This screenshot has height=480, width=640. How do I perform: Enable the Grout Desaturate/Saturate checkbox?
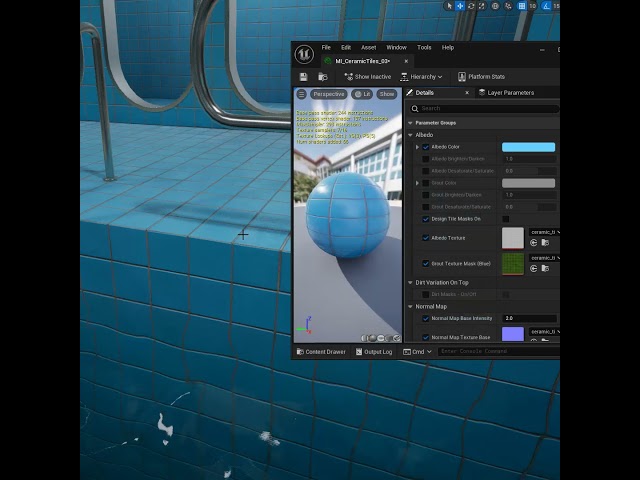click(x=426, y=207)
